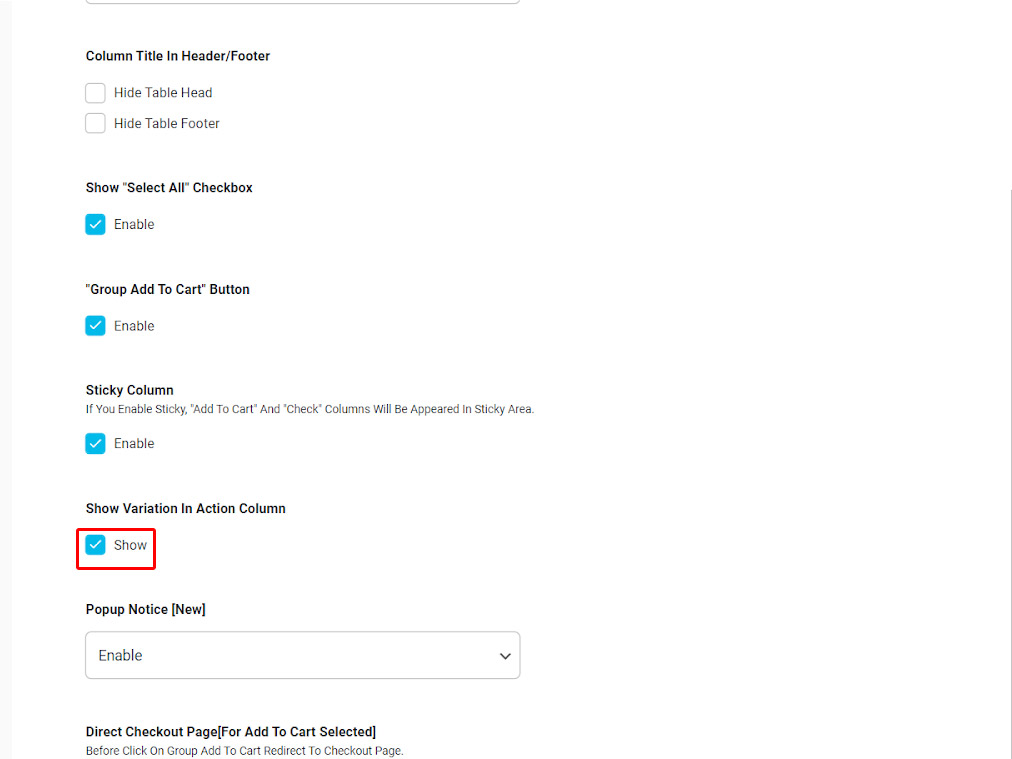Click the partially visible input field at top

[303, 1]
